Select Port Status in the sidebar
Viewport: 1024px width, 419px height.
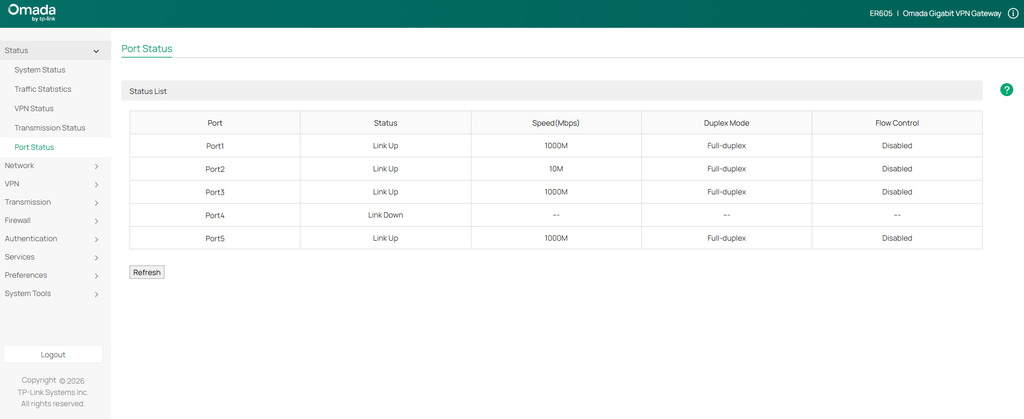click(34, 147)
